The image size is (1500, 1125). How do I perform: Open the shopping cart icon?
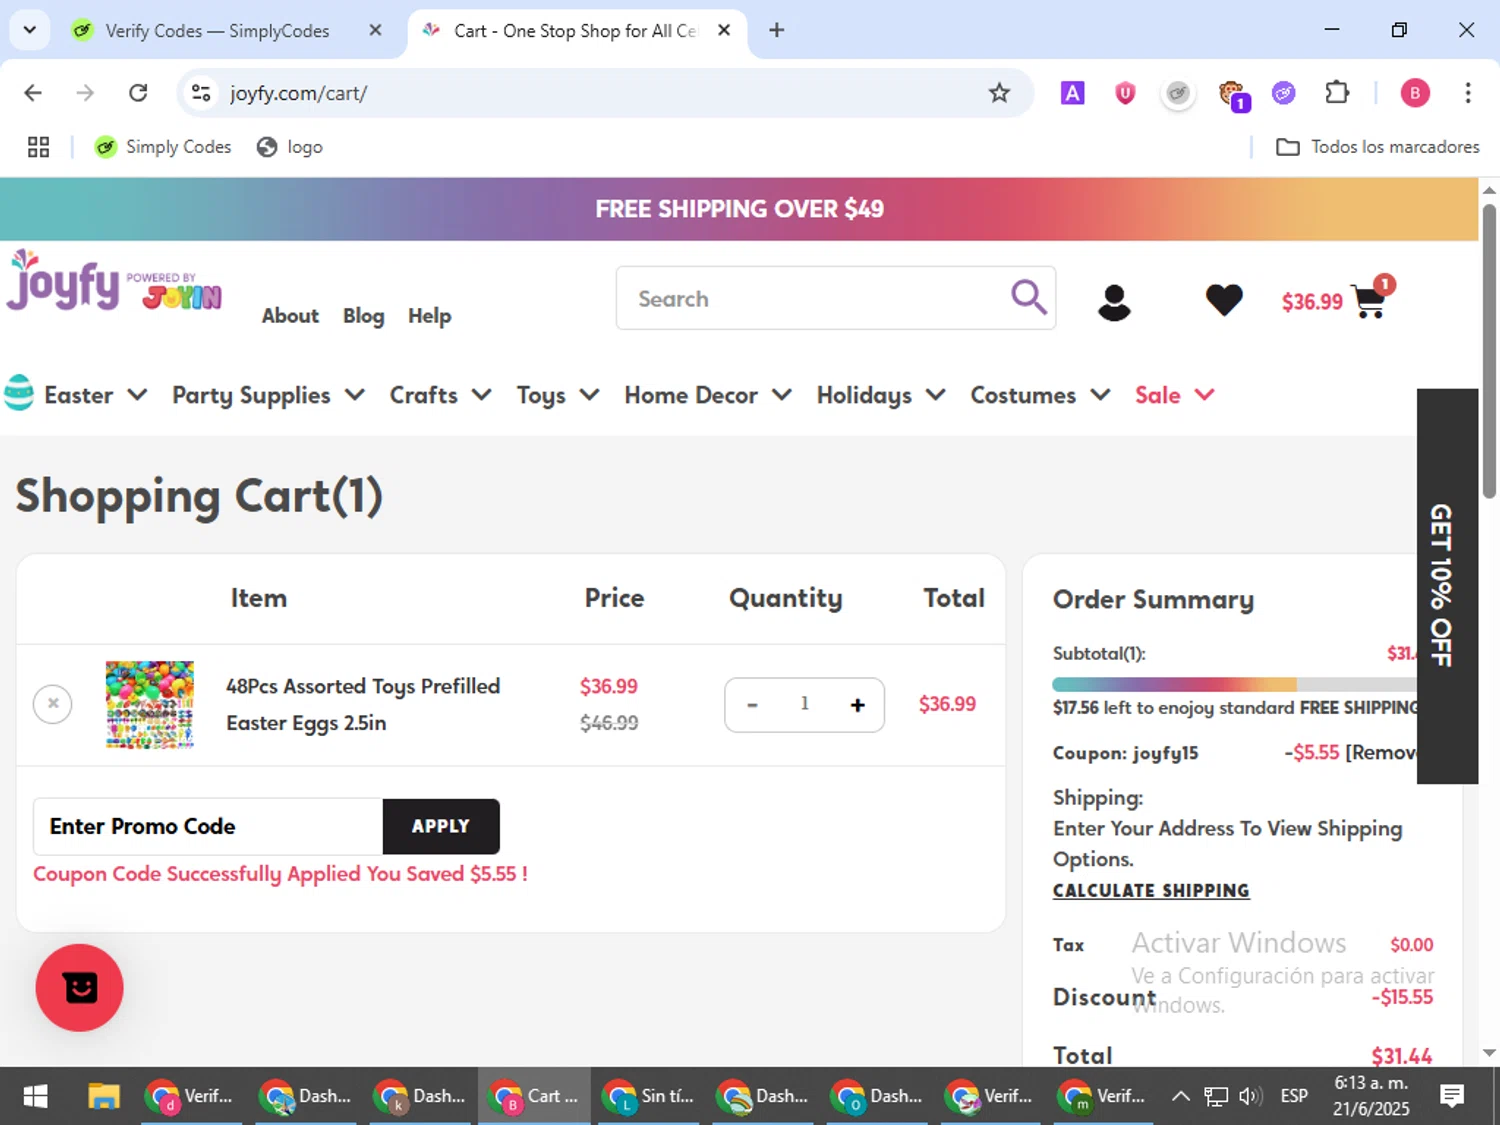pyautogui.click(x=1371, y=299)
